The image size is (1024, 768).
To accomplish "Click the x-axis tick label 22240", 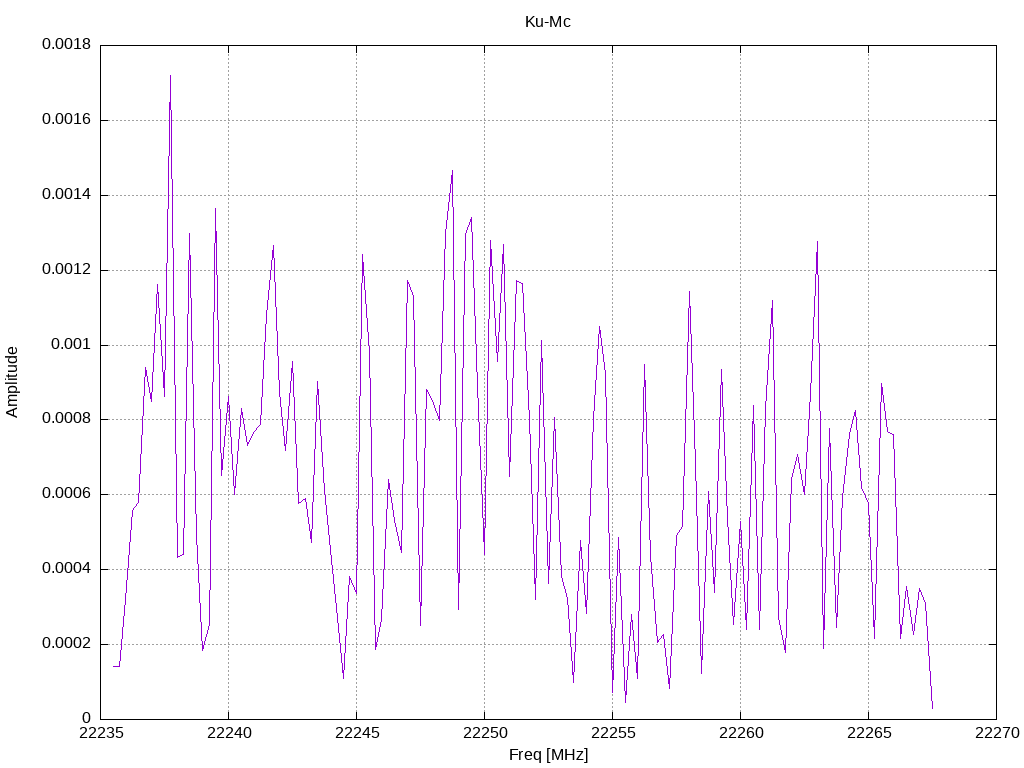I will pyautogui.click(x=229, y=733).
